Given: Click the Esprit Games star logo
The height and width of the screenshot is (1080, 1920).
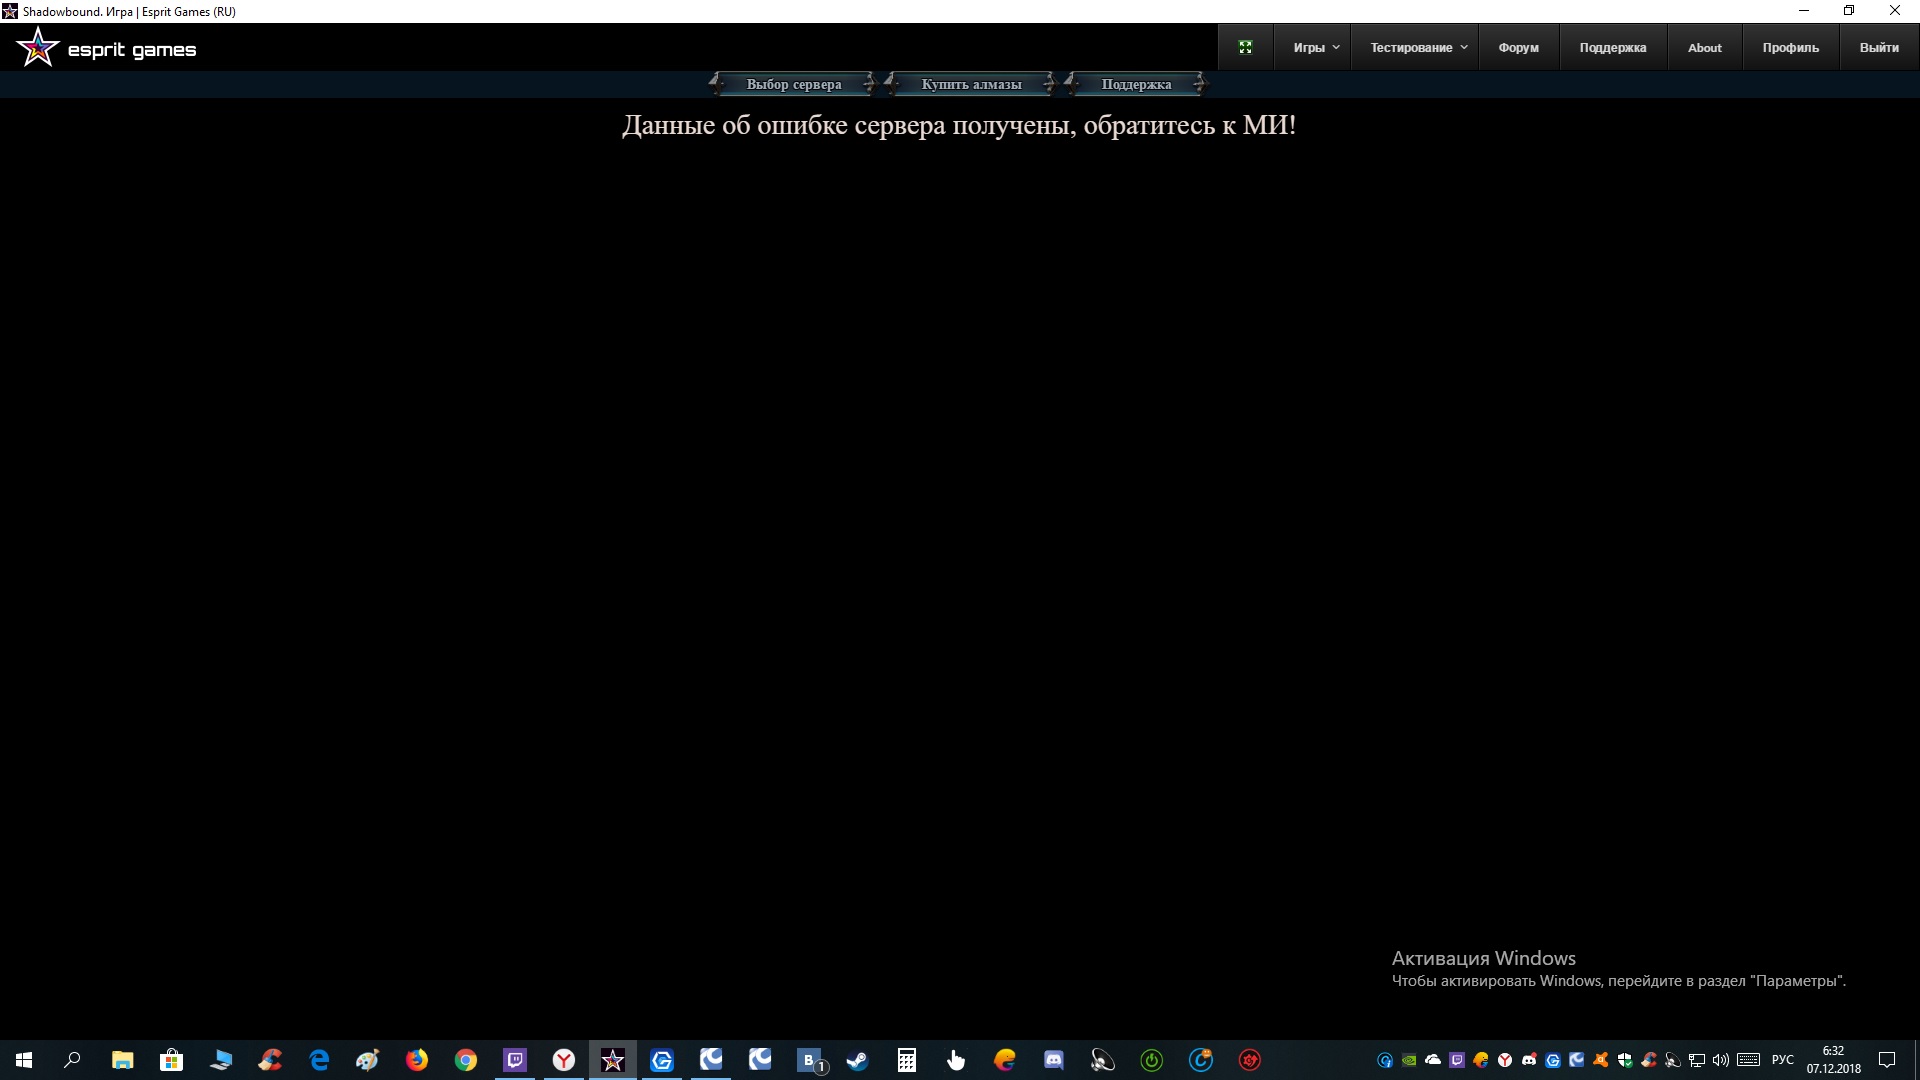Looking at the screenshot, I should coord(38,48).
